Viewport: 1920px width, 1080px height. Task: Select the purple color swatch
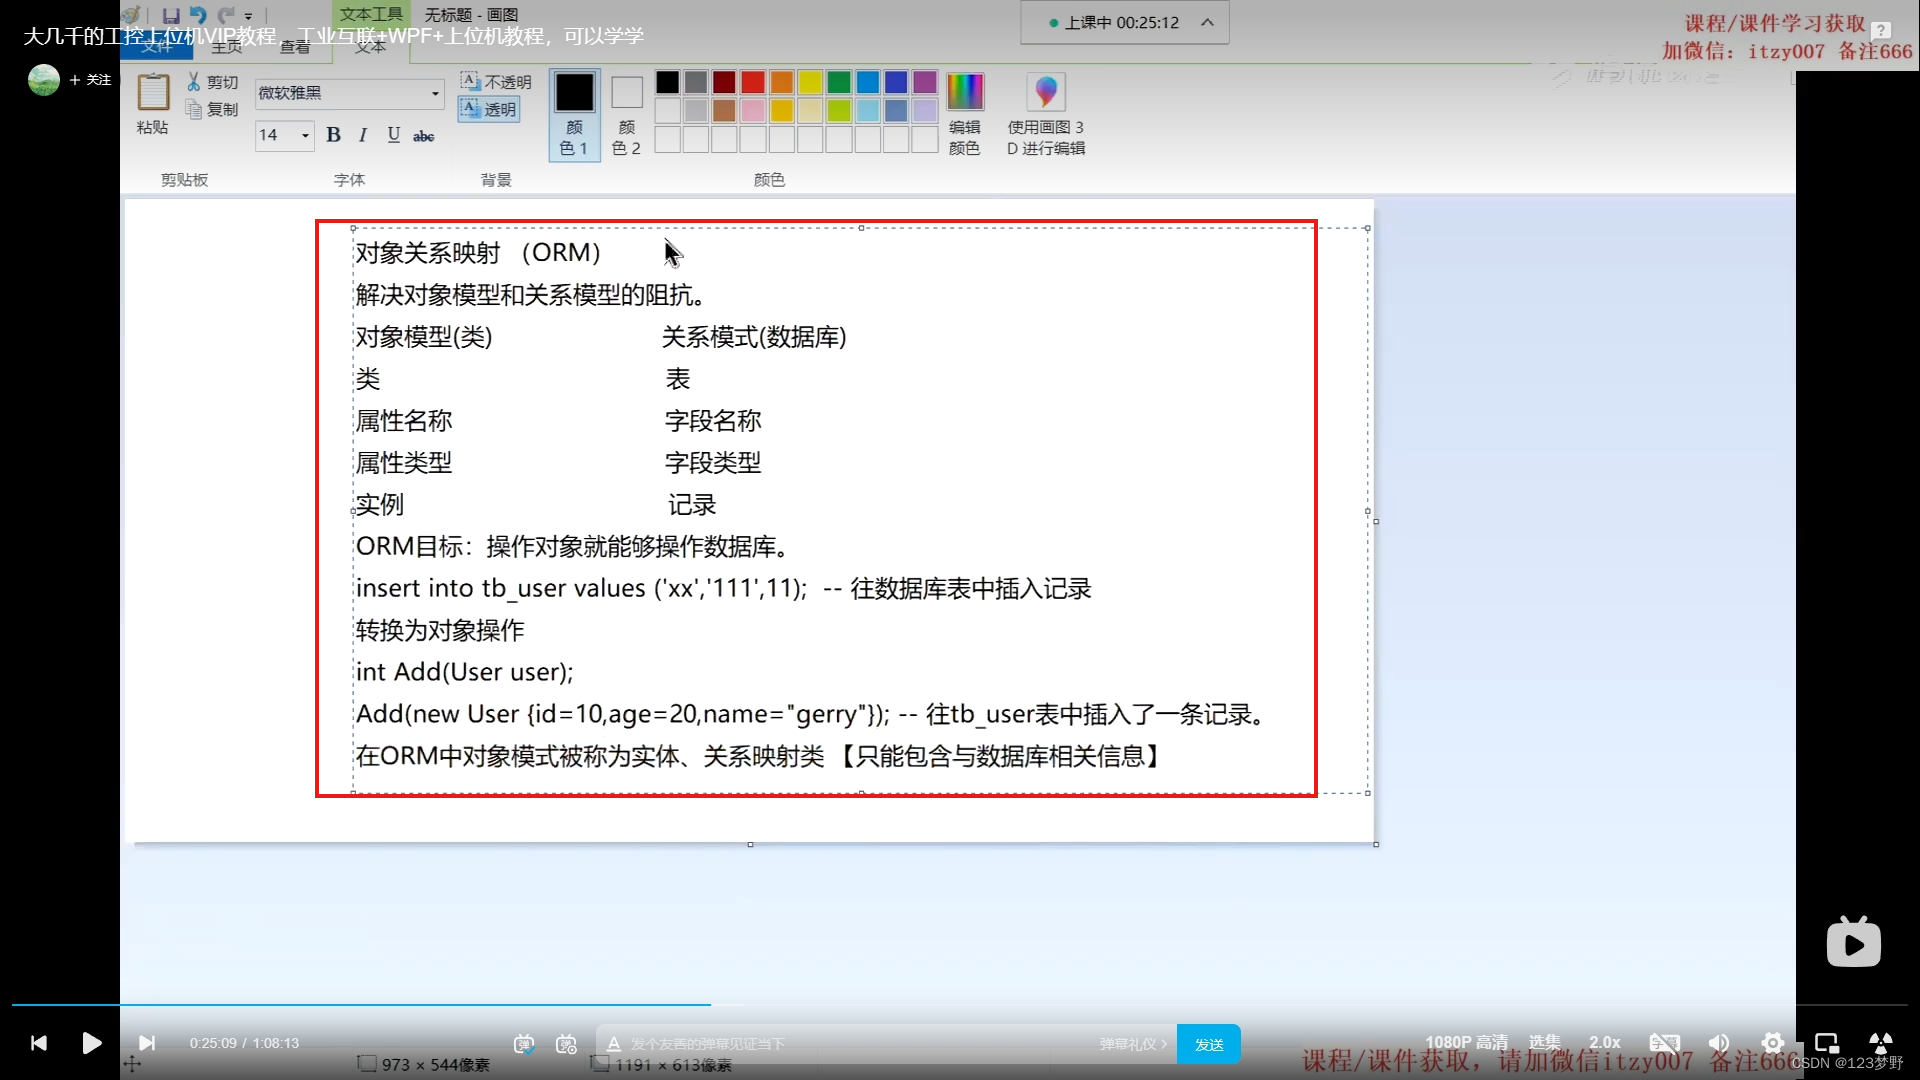coord(925,82)
